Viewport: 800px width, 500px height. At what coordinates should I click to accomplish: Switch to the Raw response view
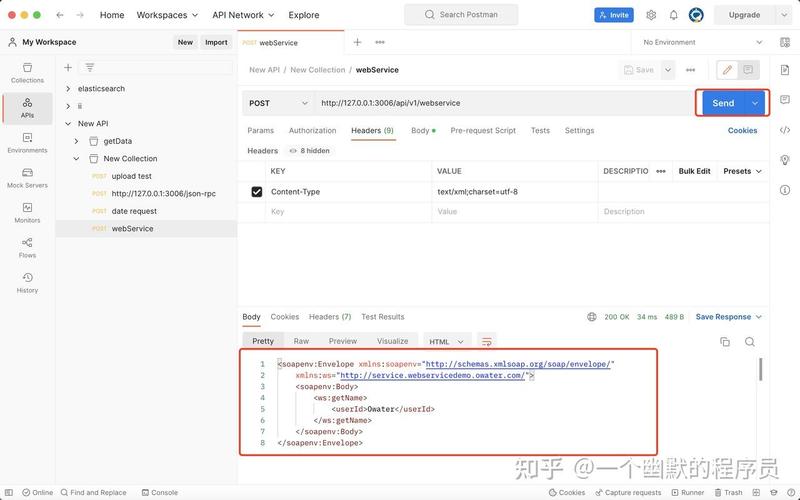(301, 341)
